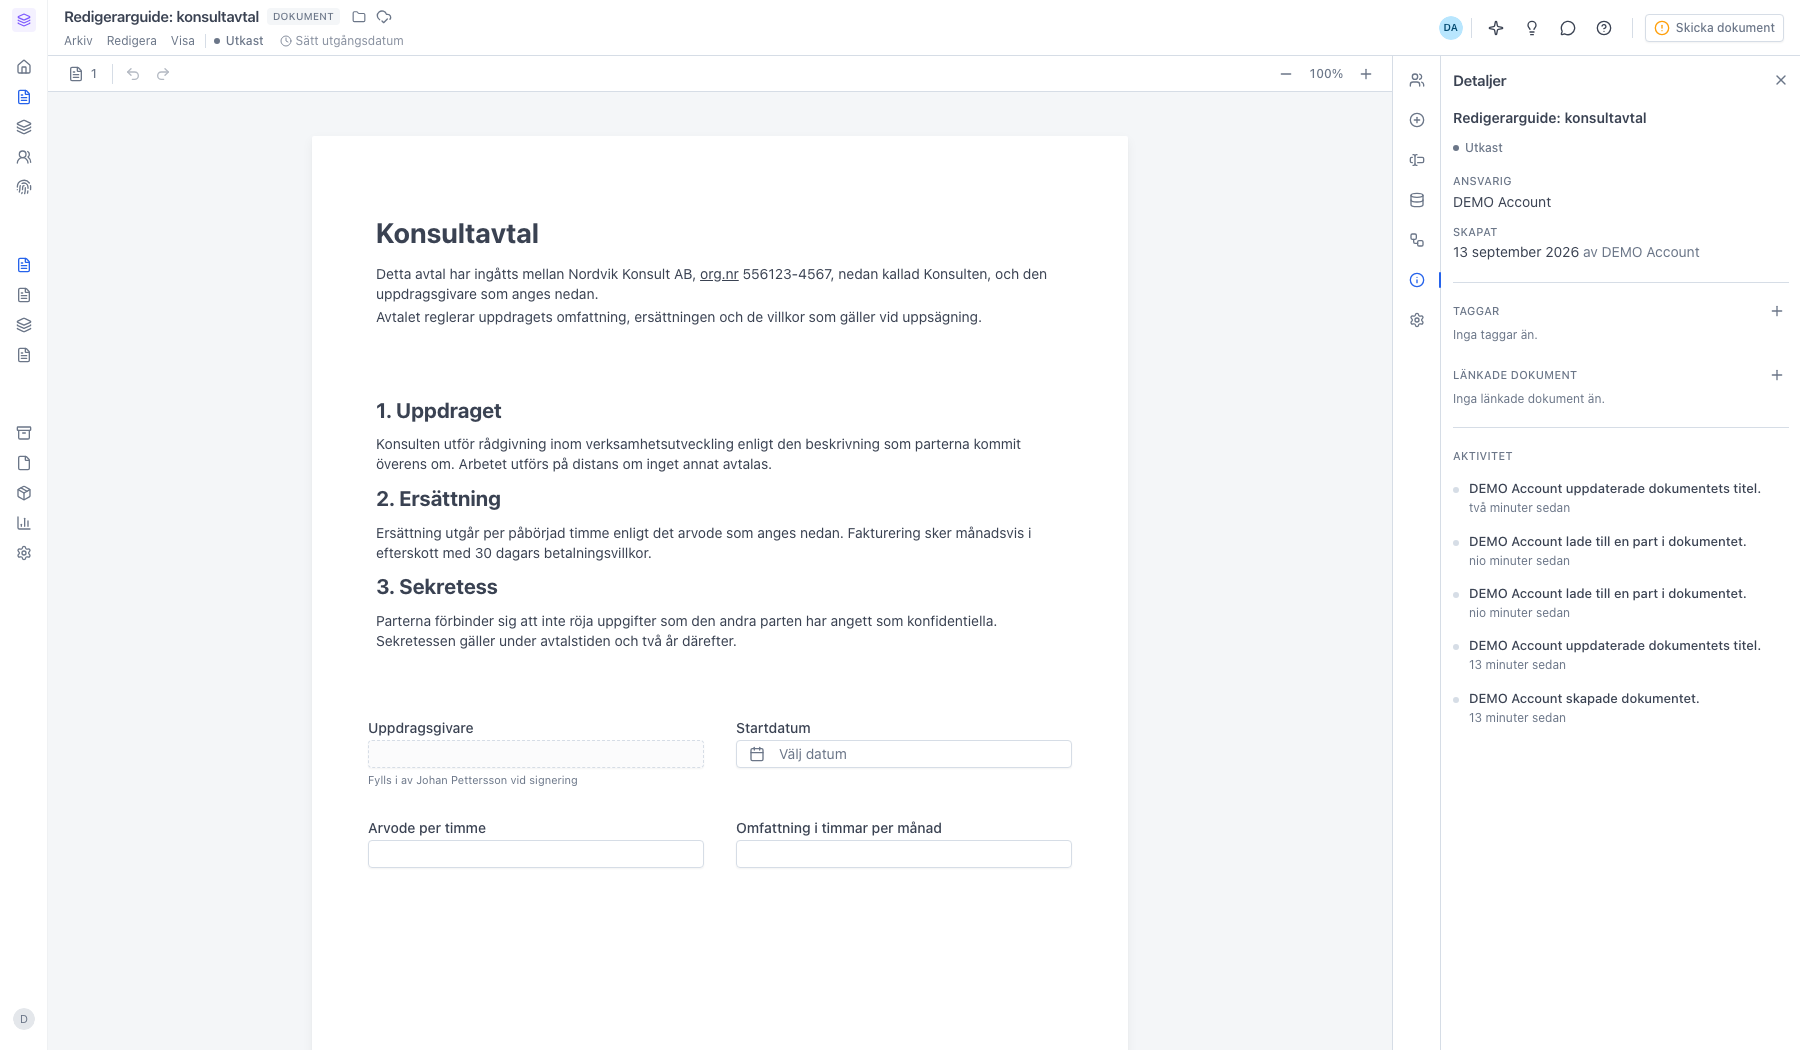Click Sätt utgångsdatum

342,41
